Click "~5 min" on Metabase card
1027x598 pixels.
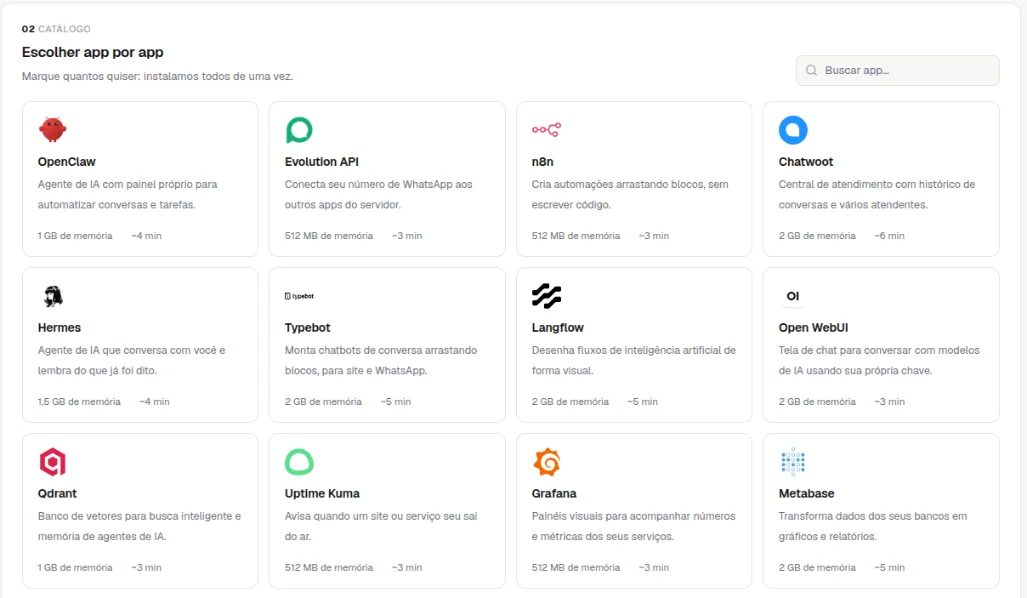889,567
